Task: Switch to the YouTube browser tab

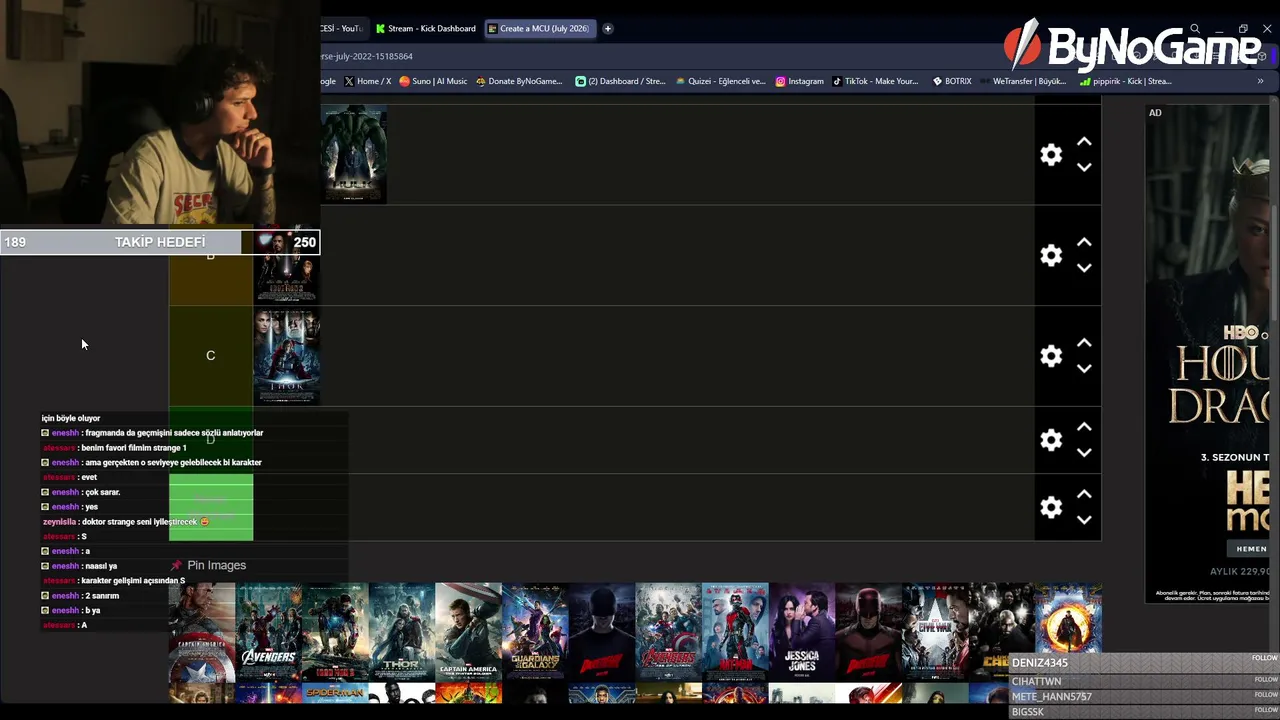Action: pyautogui.click(x=344, y=28)
